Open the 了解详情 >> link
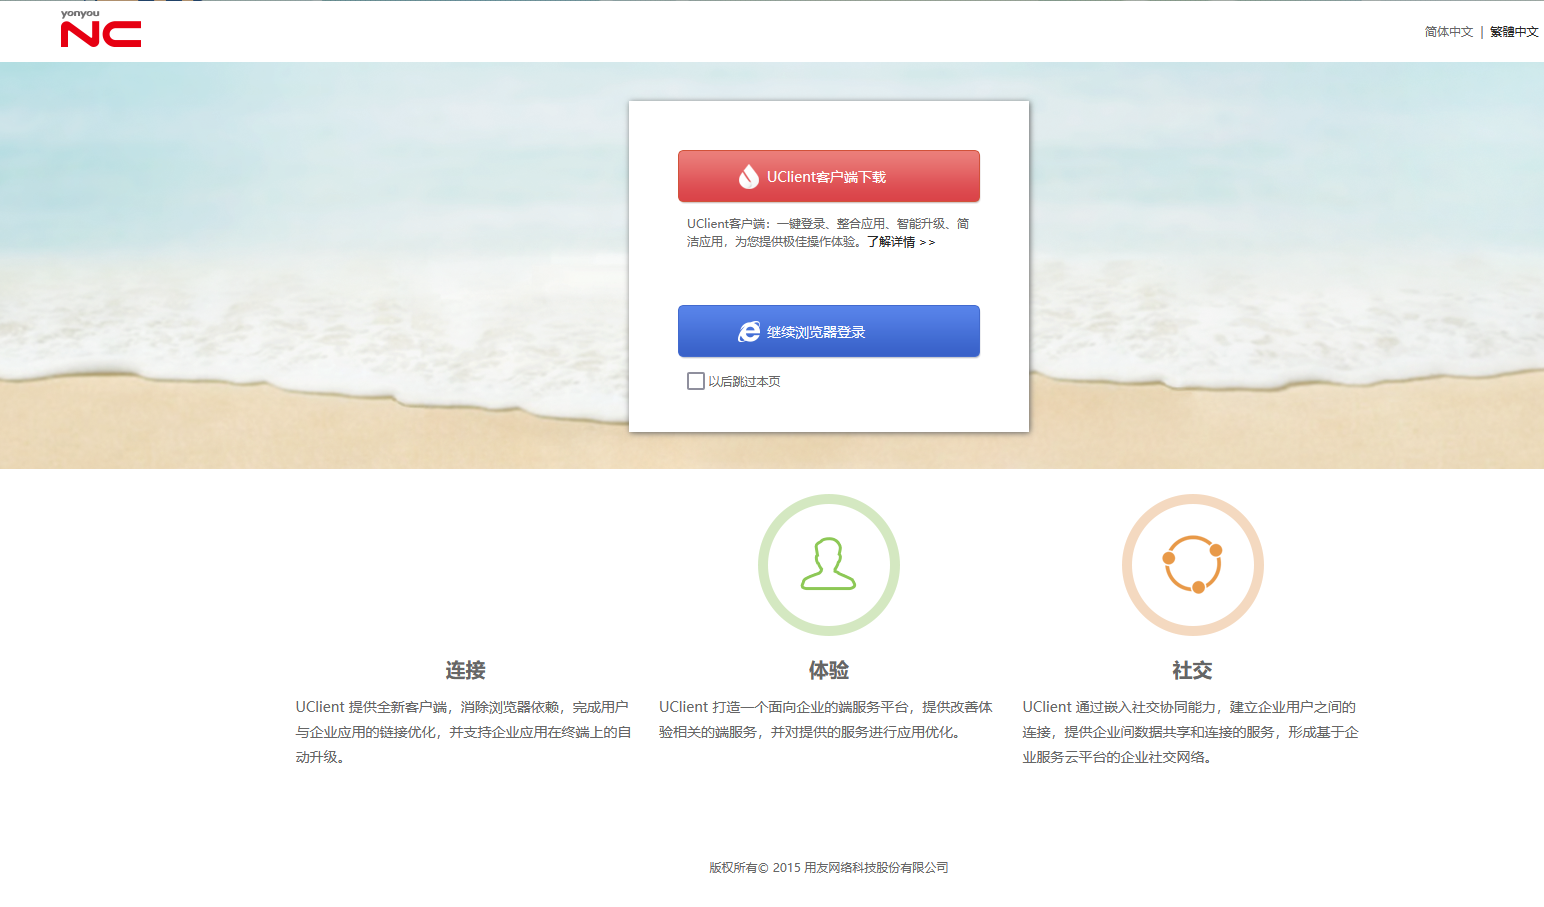 pyautogui.click(x=900, y=242)
